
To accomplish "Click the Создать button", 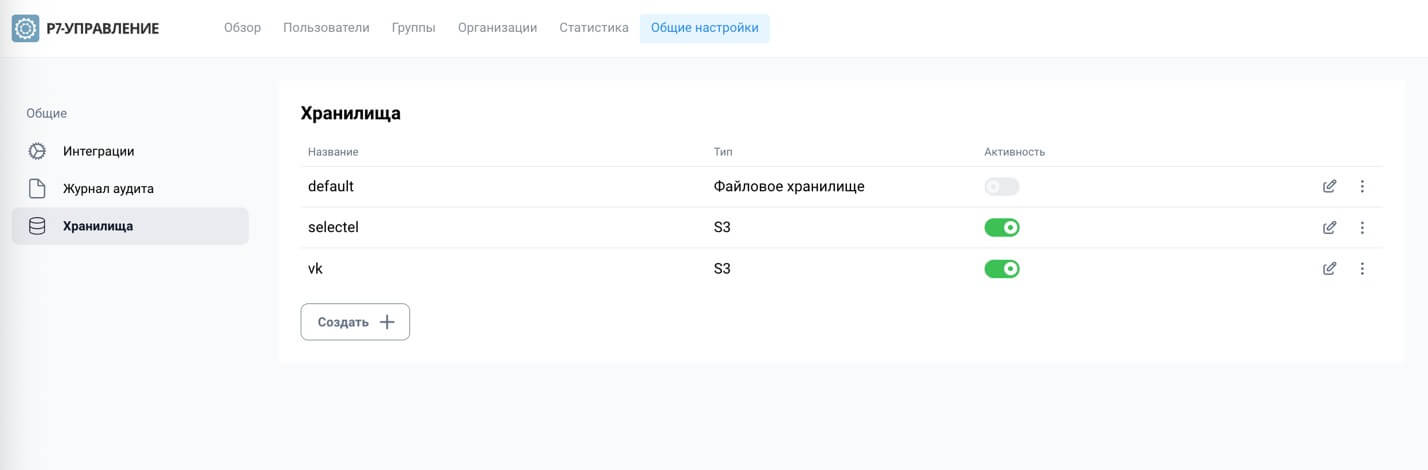I will [x=355, y=322].
